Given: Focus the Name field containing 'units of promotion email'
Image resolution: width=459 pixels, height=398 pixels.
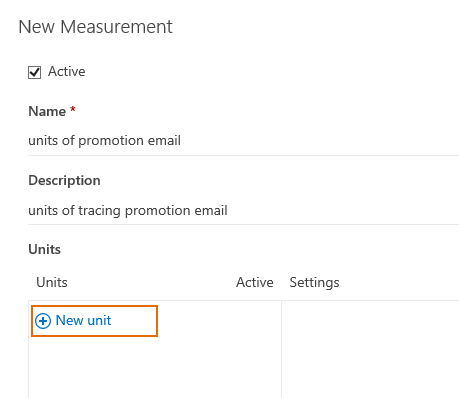Looking at the screenshot, I should 243,141.
